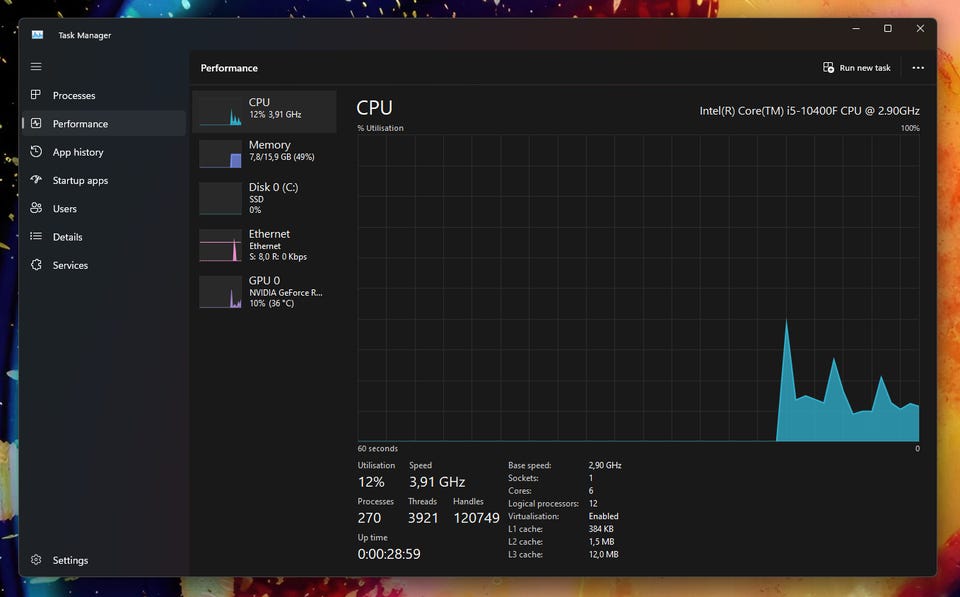
Task: Click the 12,0 MB L3 cache value
Action: pos(604,555)
